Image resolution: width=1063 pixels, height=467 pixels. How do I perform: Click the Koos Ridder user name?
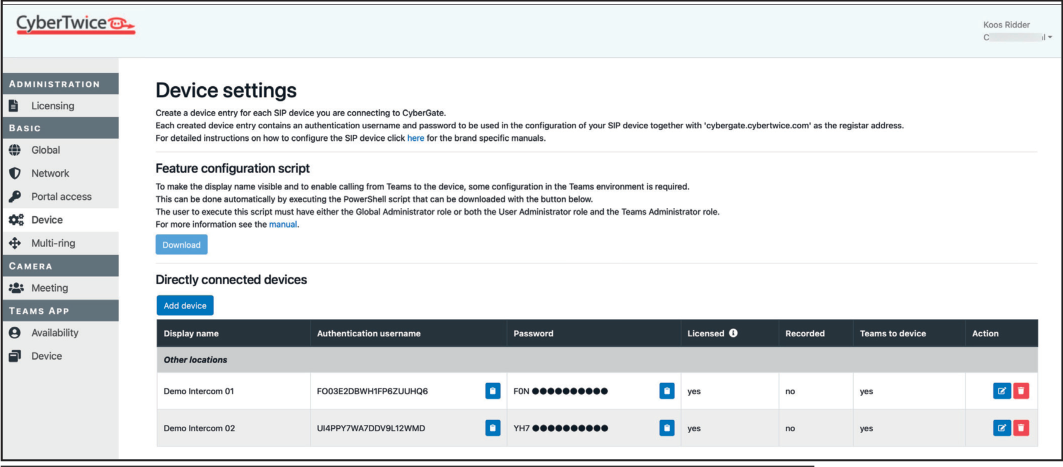coord(1007,24)
